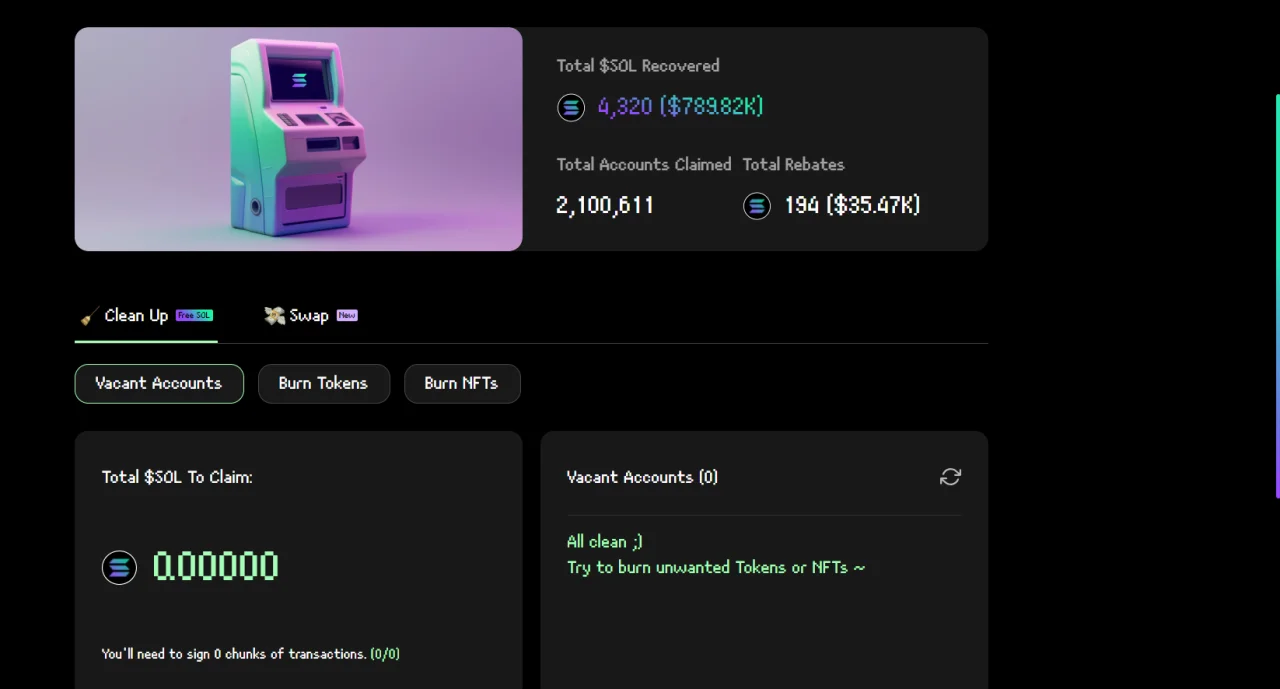Click the 4,320 ($789.82K) recovered amount

(680, 107)
